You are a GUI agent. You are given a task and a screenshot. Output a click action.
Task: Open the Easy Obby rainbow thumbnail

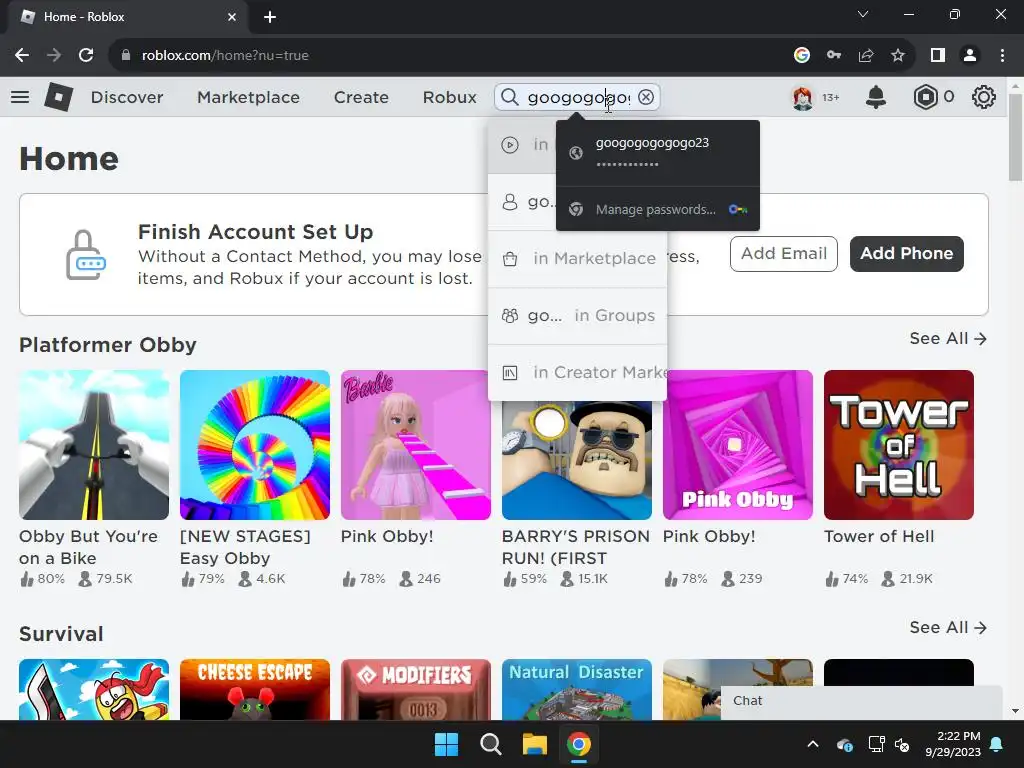pyautogui.click(x=255, y=445)
